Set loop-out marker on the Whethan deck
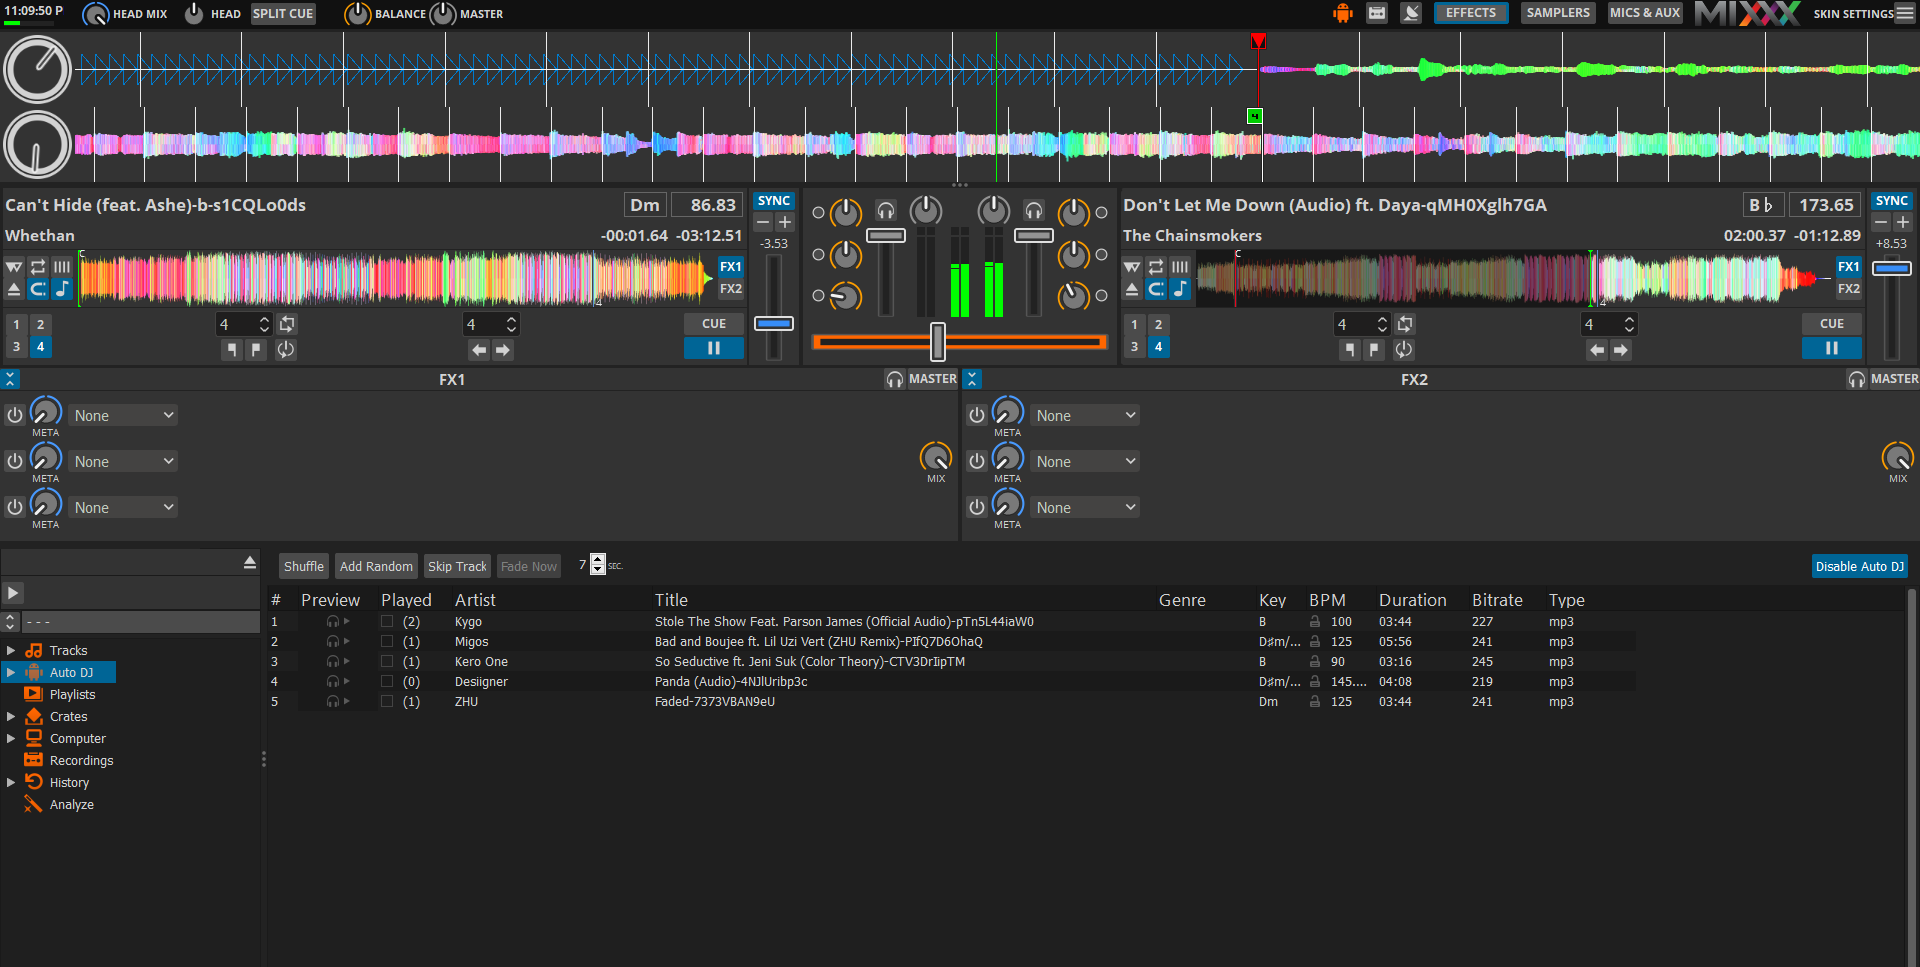Viewport: 1920px width, 967px height. (x=256, y=349)
